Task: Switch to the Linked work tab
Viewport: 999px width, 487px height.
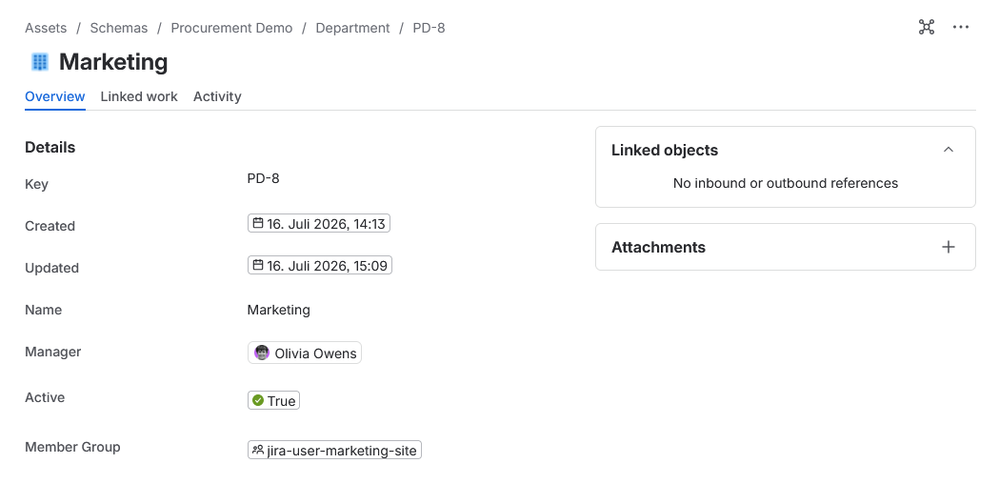Action: 139,97
